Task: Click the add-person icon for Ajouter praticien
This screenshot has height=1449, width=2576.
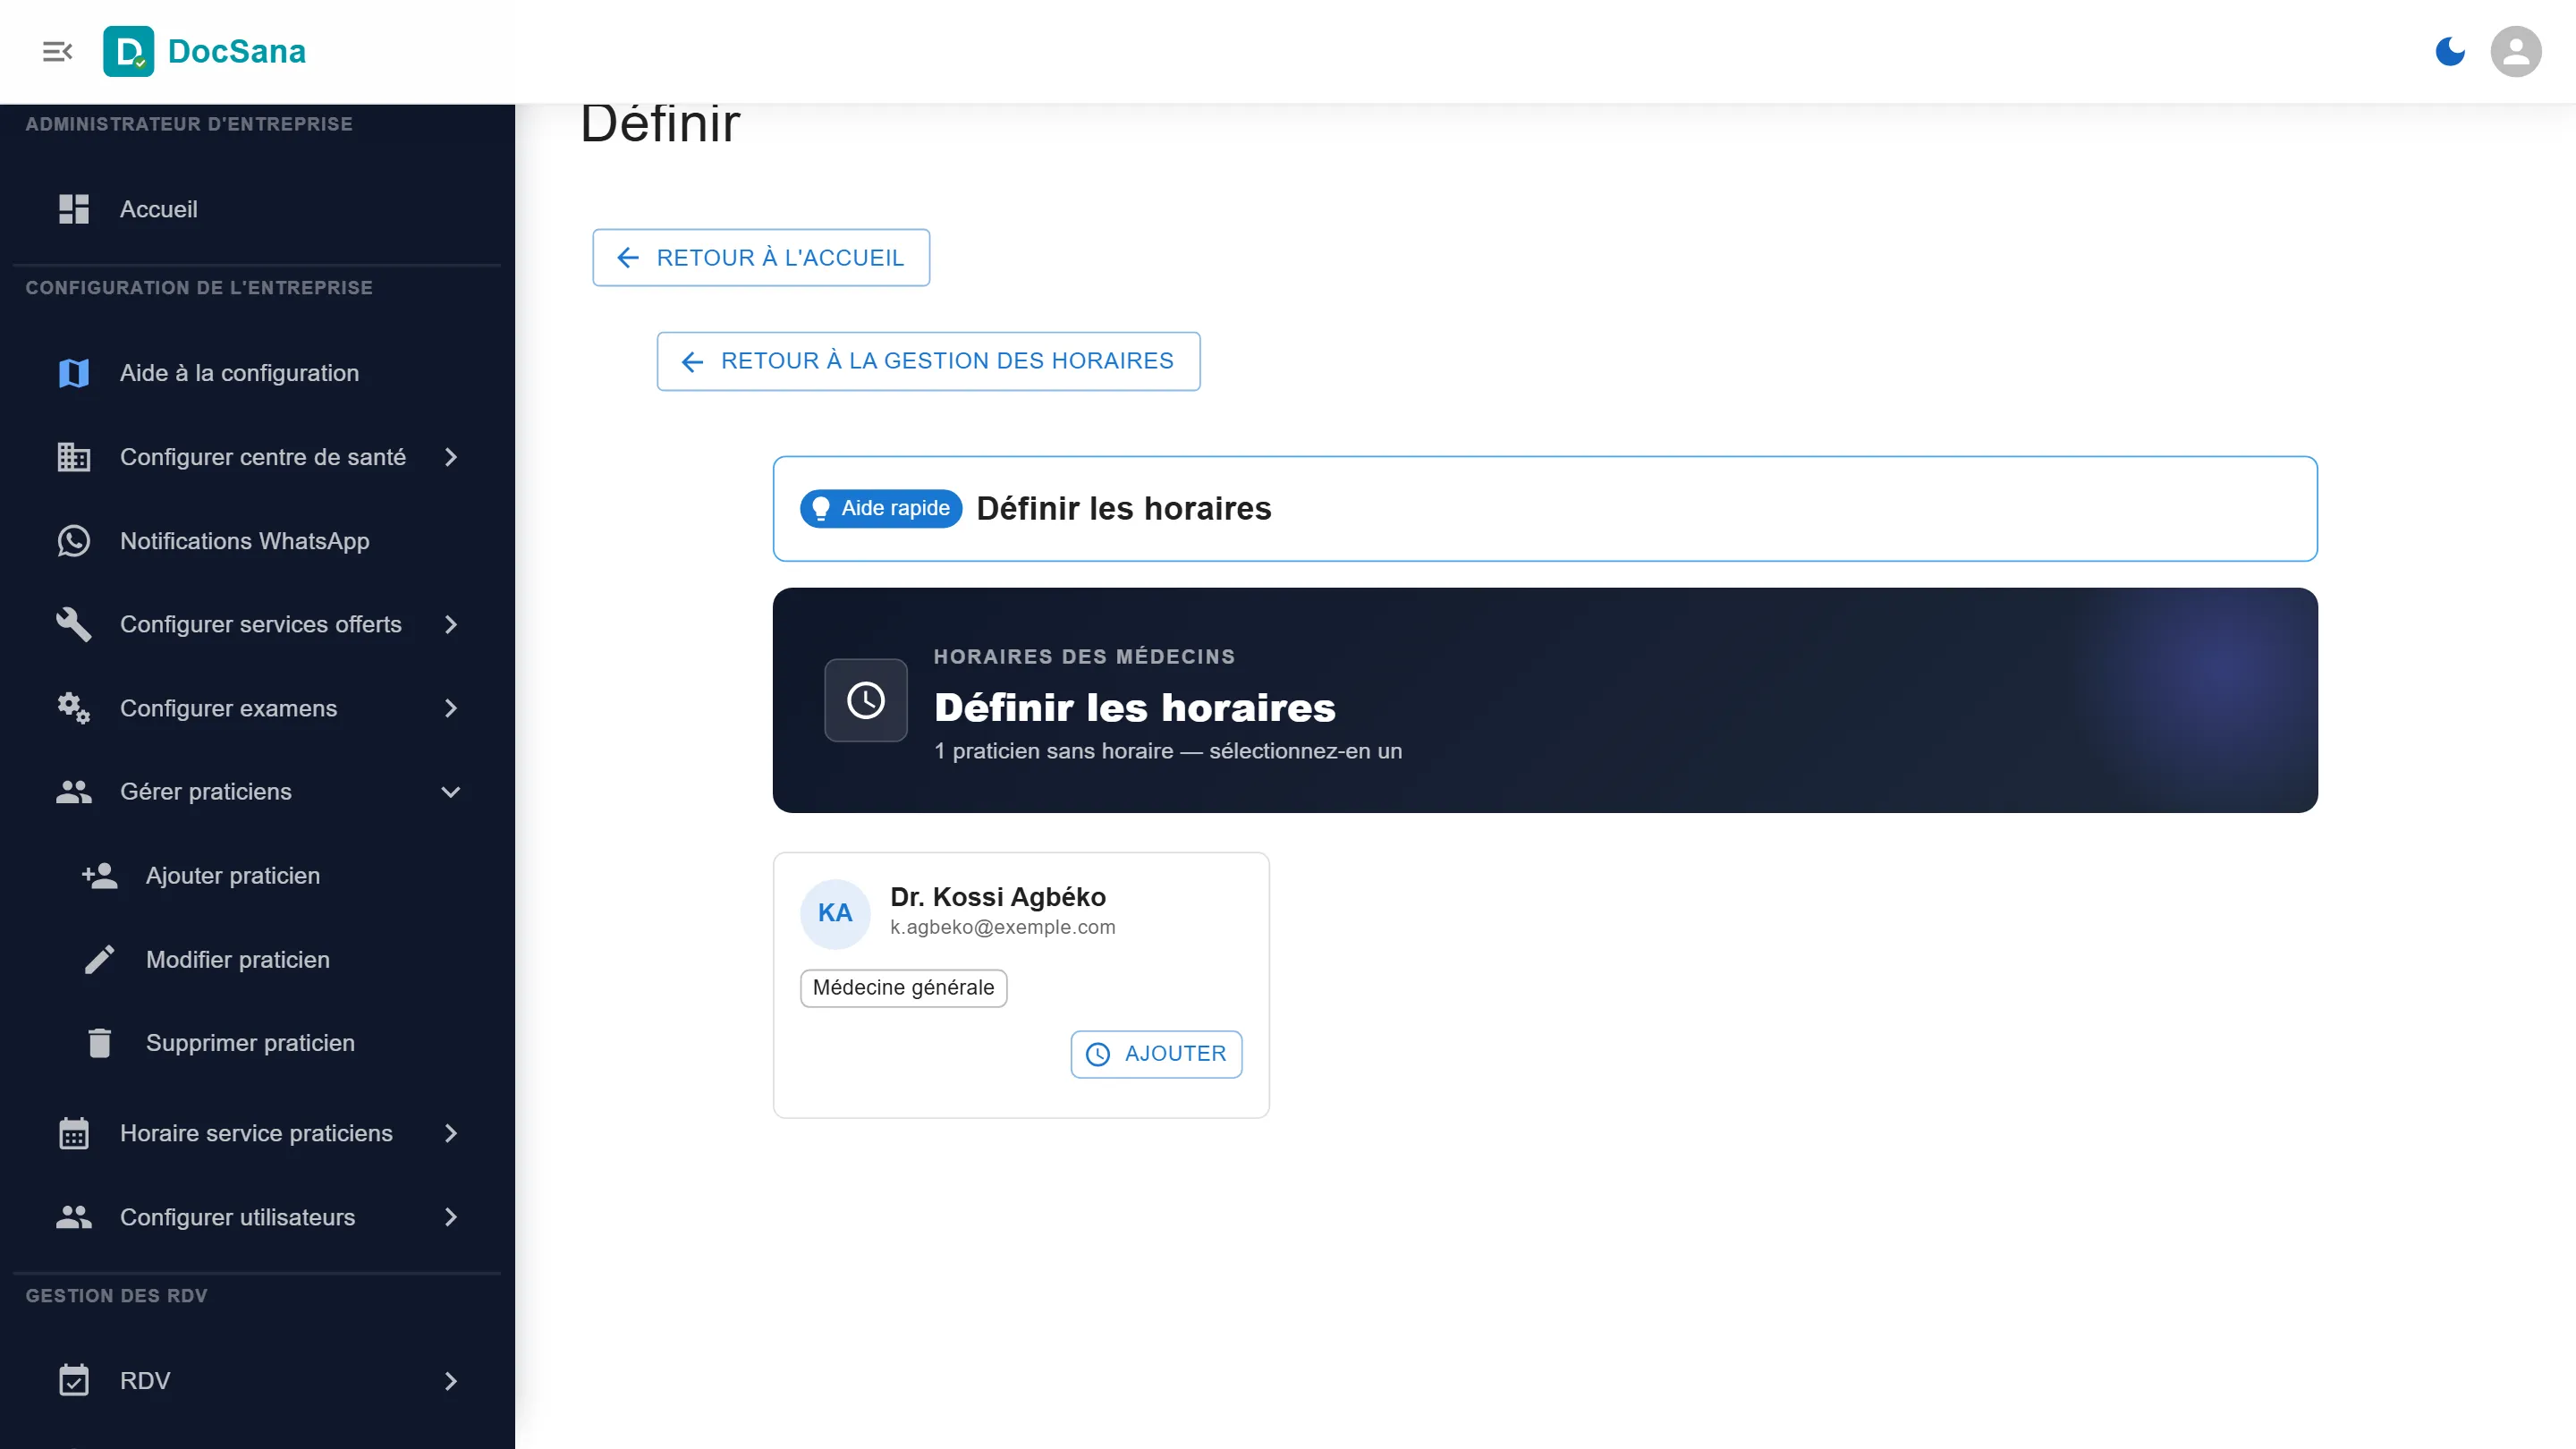Action: point(99,876)
